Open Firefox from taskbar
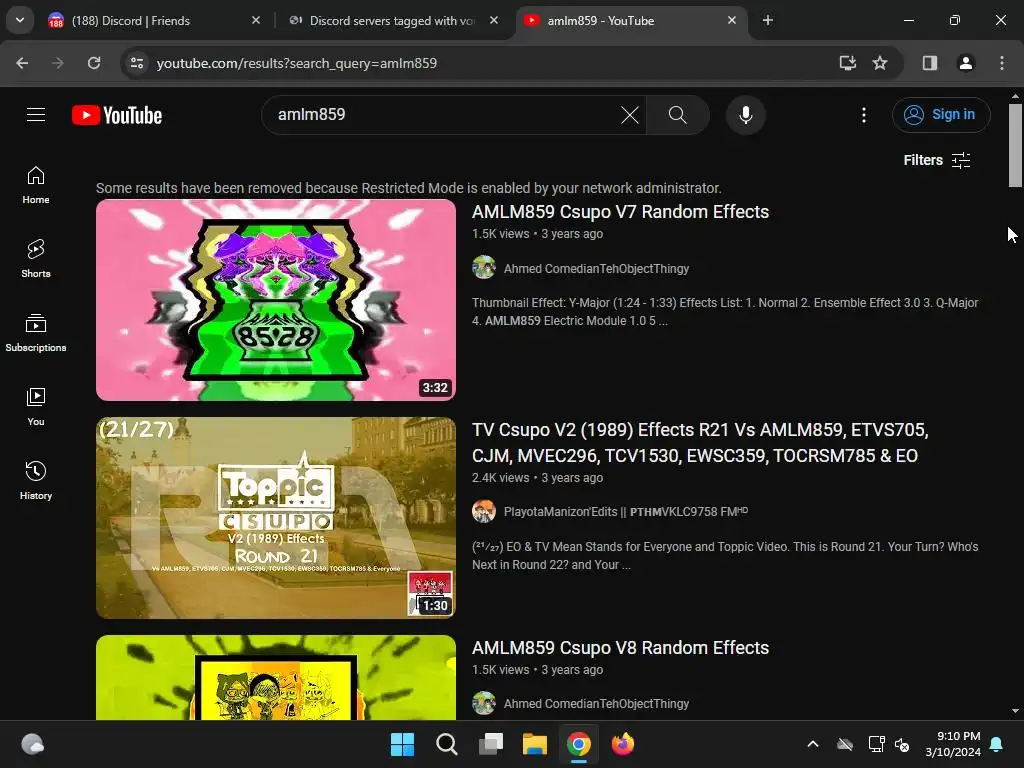This screenshot has width=1024, height=768. click(623, 744)
